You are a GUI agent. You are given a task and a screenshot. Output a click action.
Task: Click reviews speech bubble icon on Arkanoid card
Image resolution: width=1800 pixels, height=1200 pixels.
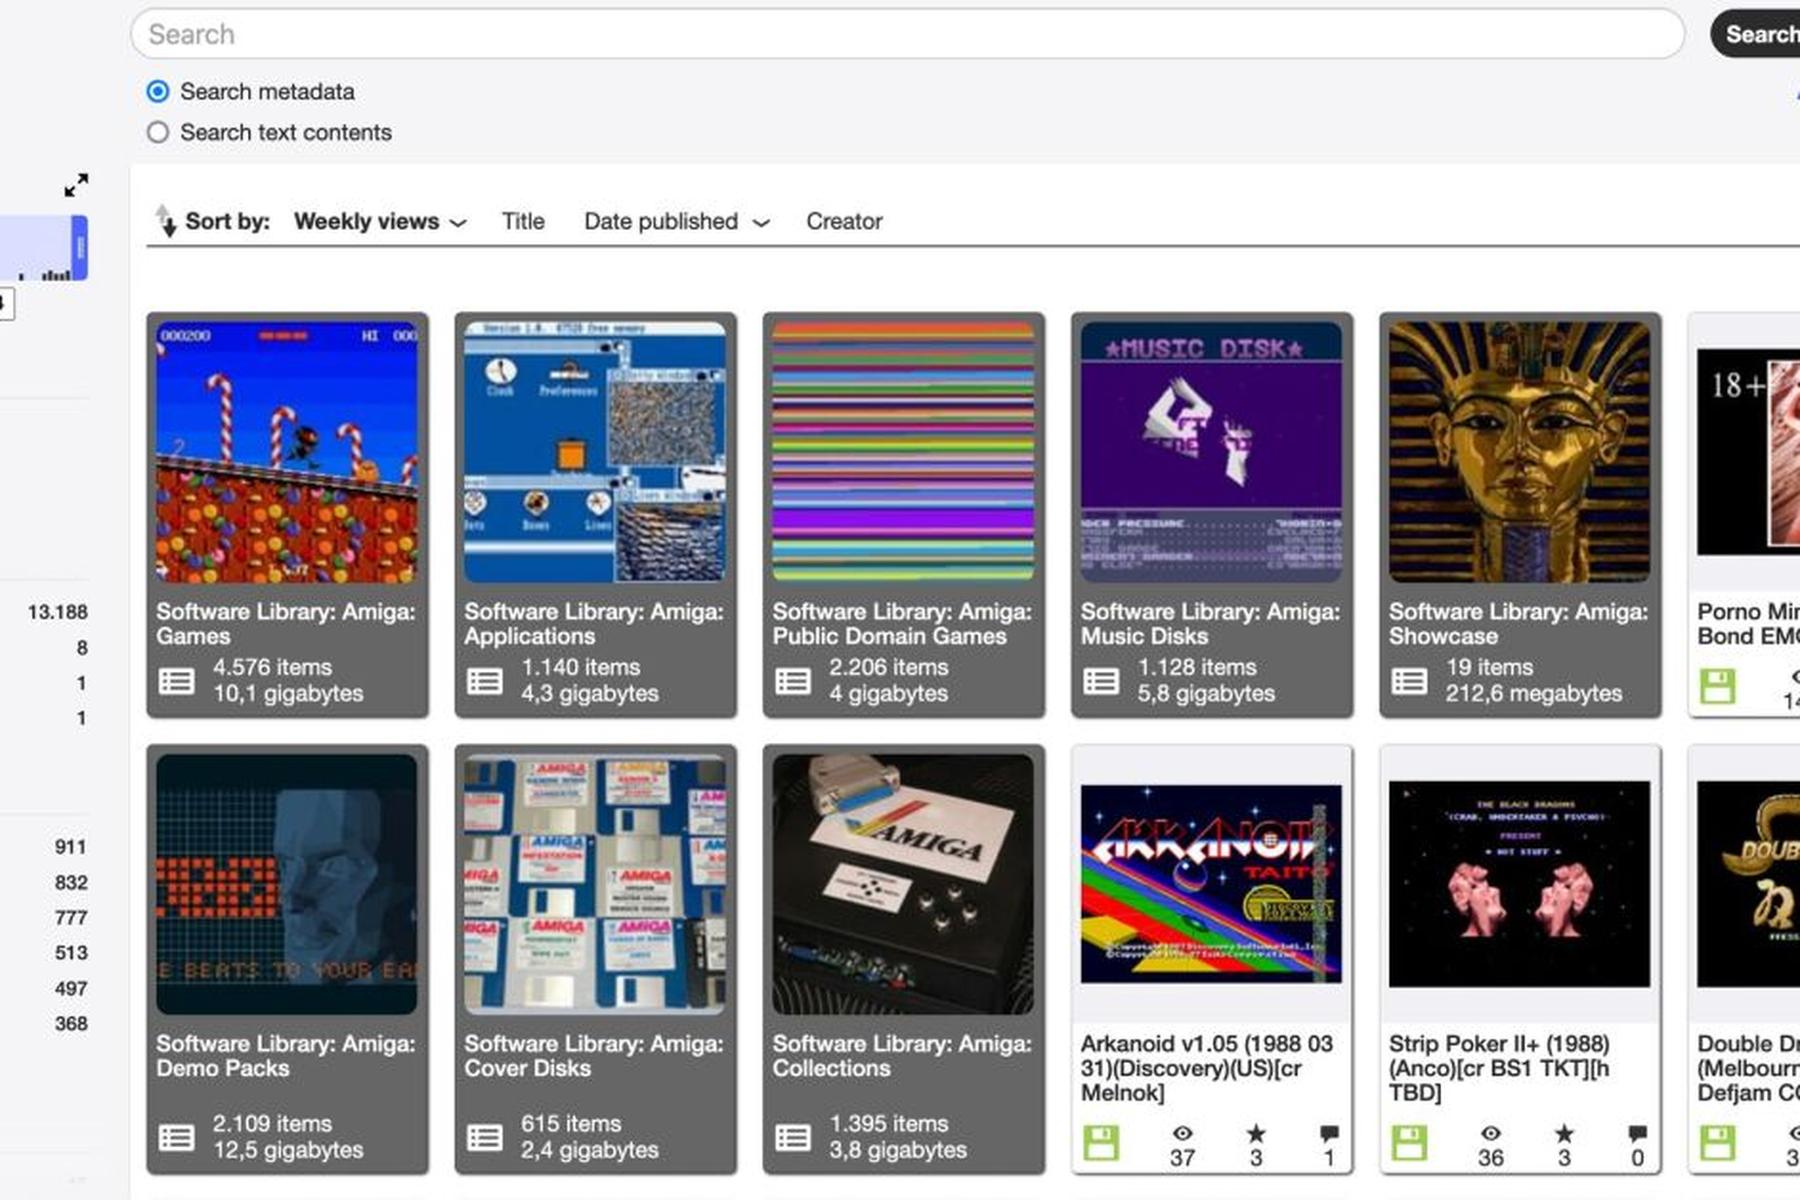pos(1329,1133)
